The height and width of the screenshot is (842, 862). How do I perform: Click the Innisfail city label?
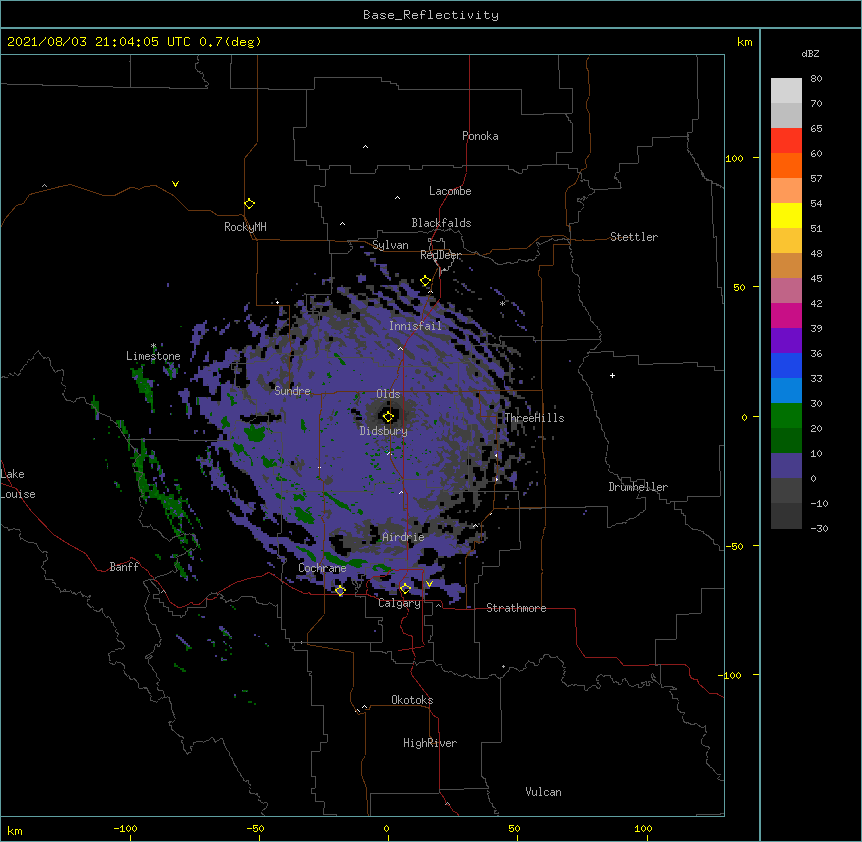tap(415, 326)
